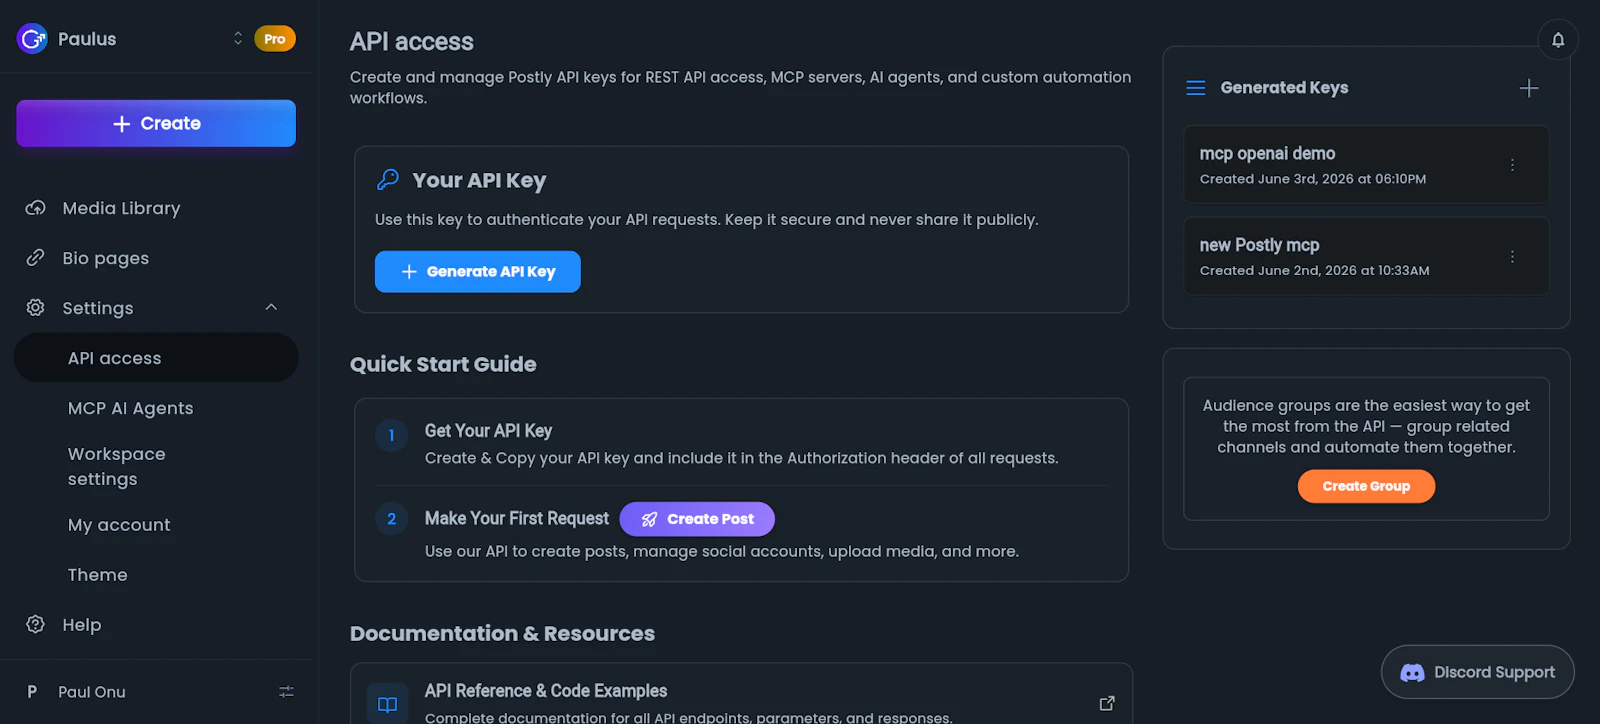Click Documentation & Resources heading
Viewport: 1600px width, 724px height.
click(502, 633)
